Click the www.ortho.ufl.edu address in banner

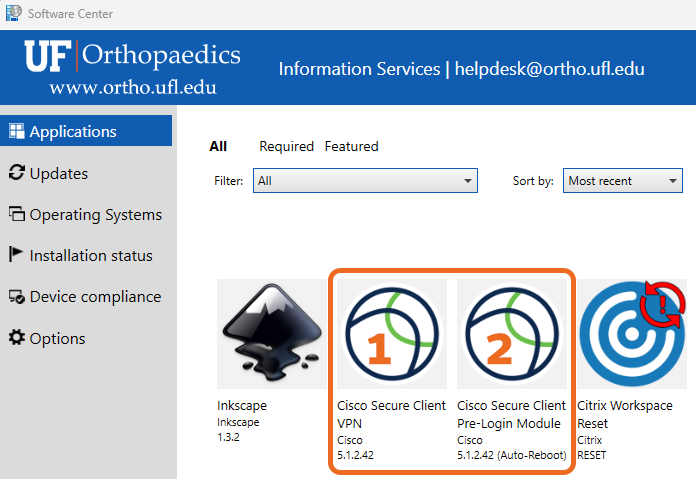point(133,87)
